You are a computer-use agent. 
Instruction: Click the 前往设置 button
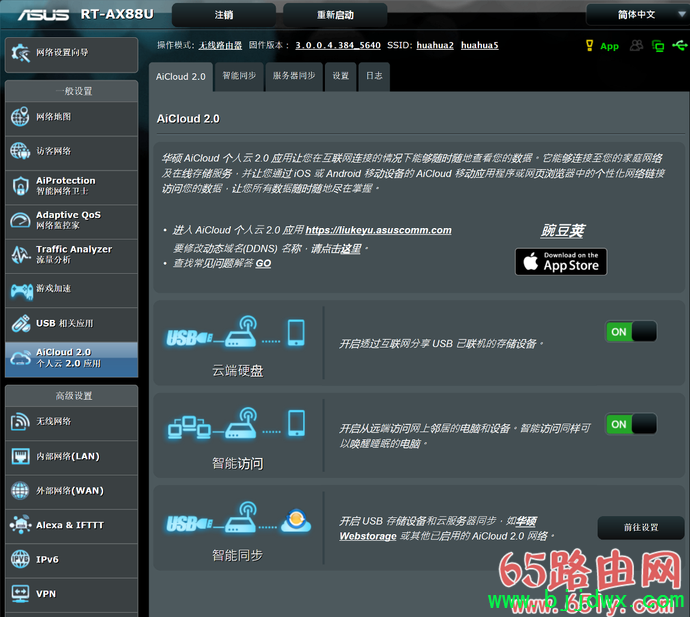641,527
